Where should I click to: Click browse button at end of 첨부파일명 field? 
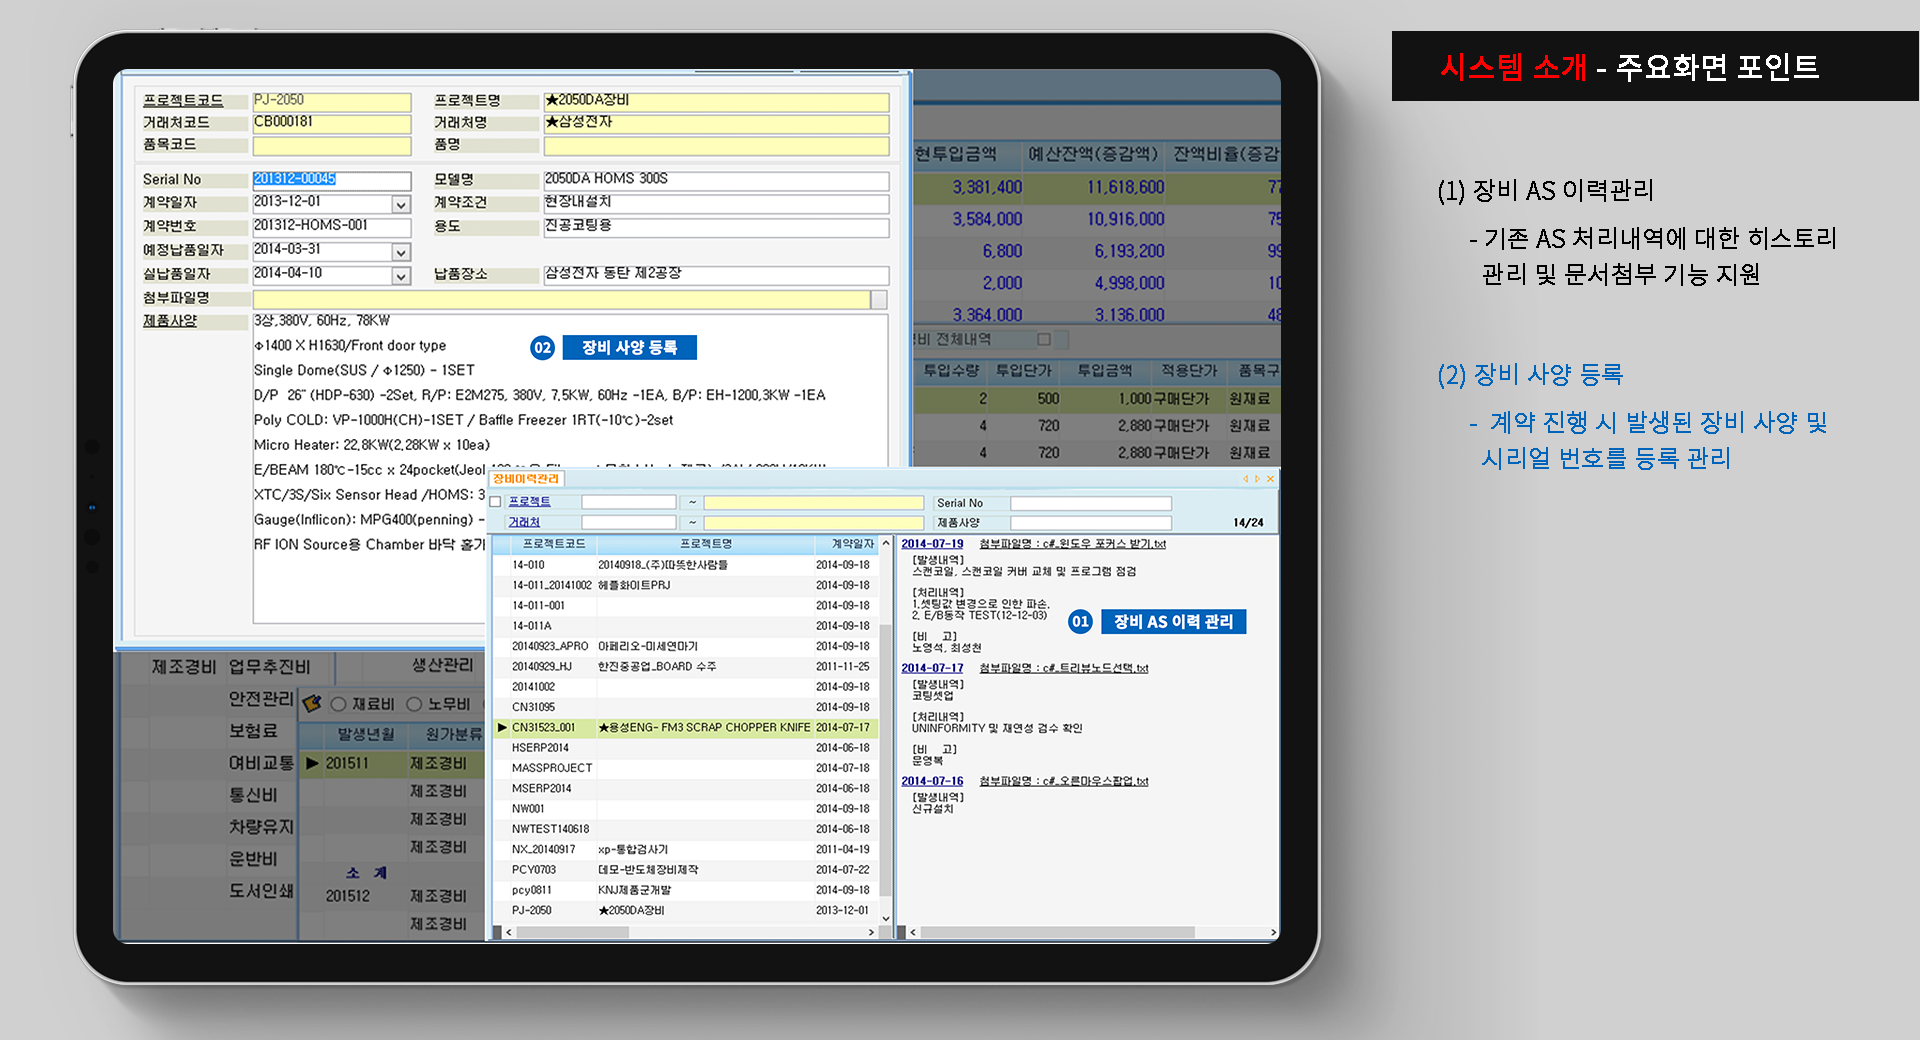pyautogui.click(x=879, y=300)
